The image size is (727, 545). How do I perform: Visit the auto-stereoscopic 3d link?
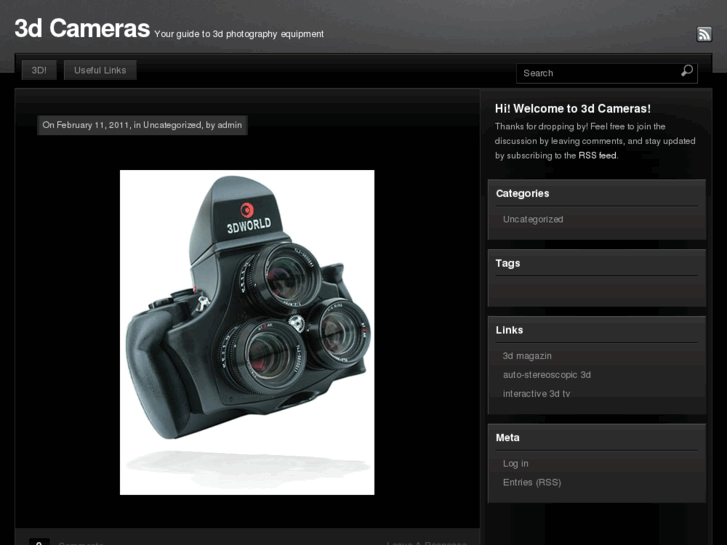(x=547, y=375)
